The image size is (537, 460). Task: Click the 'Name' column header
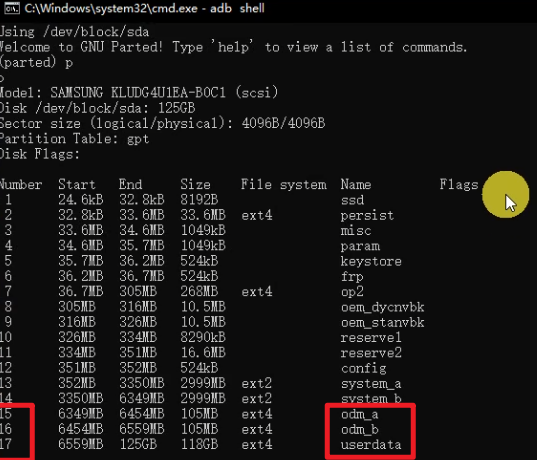356,185
